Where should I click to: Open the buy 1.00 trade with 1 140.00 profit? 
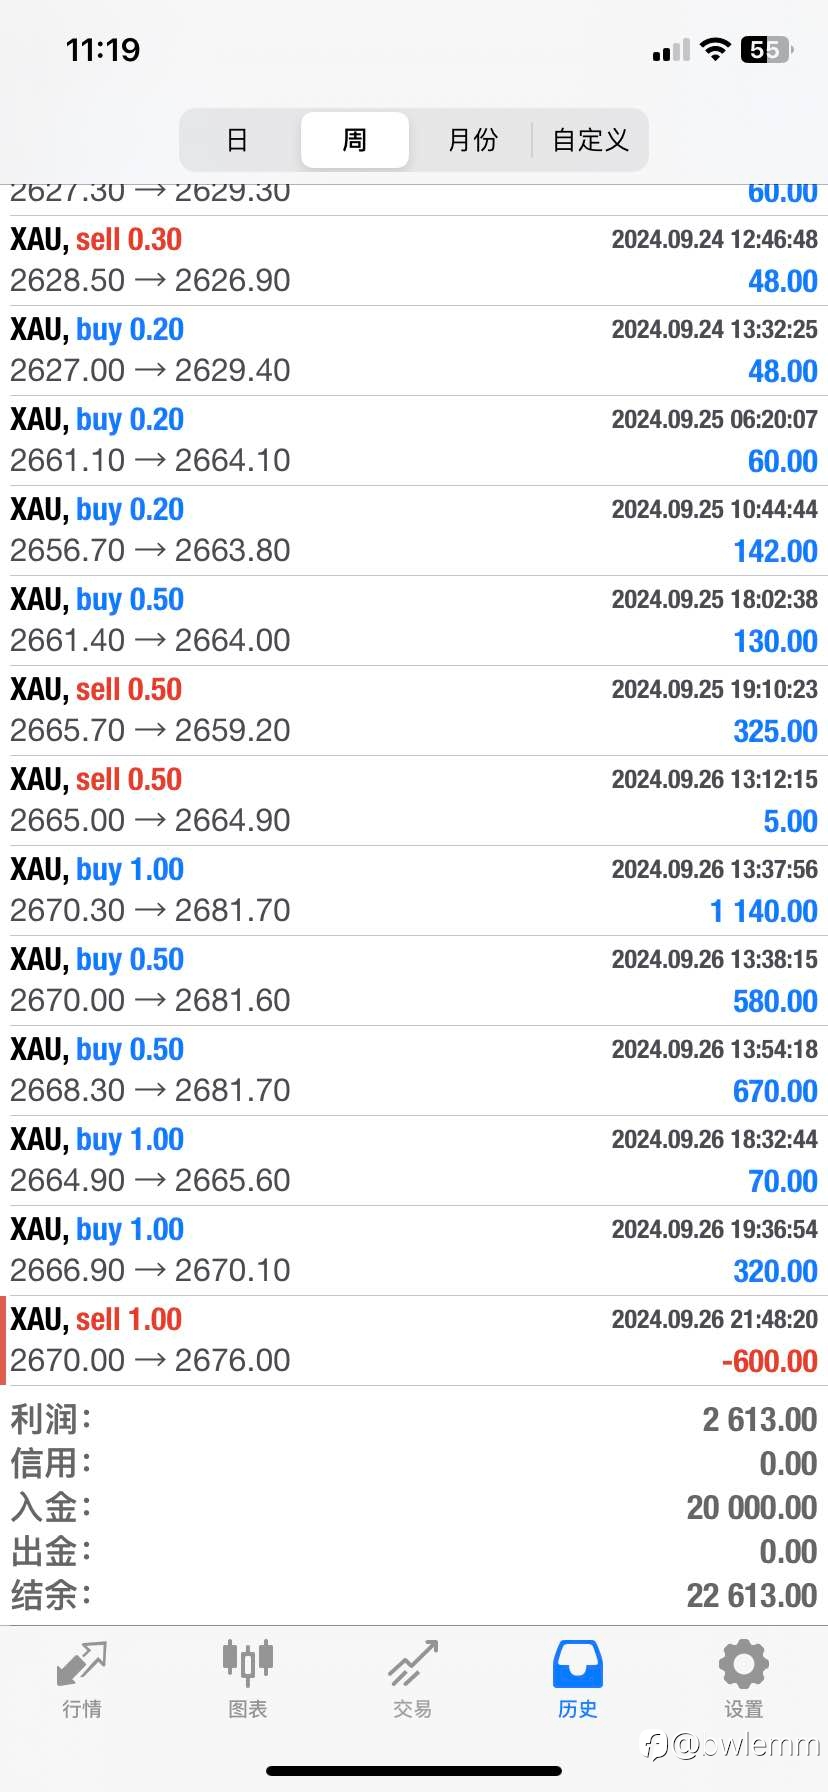pyautogui.click(x=414, y=890)
